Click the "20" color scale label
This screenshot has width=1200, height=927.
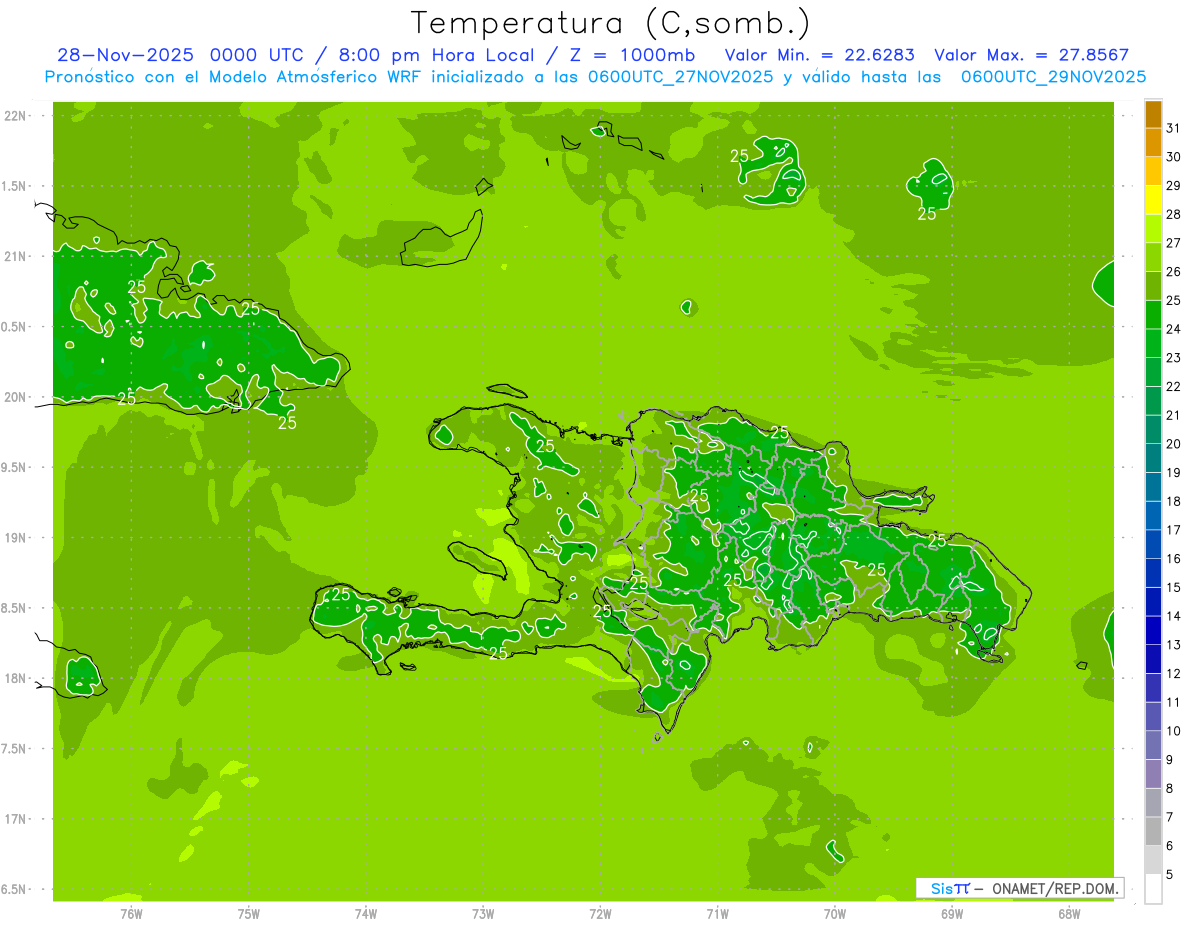coord(1174,444)
